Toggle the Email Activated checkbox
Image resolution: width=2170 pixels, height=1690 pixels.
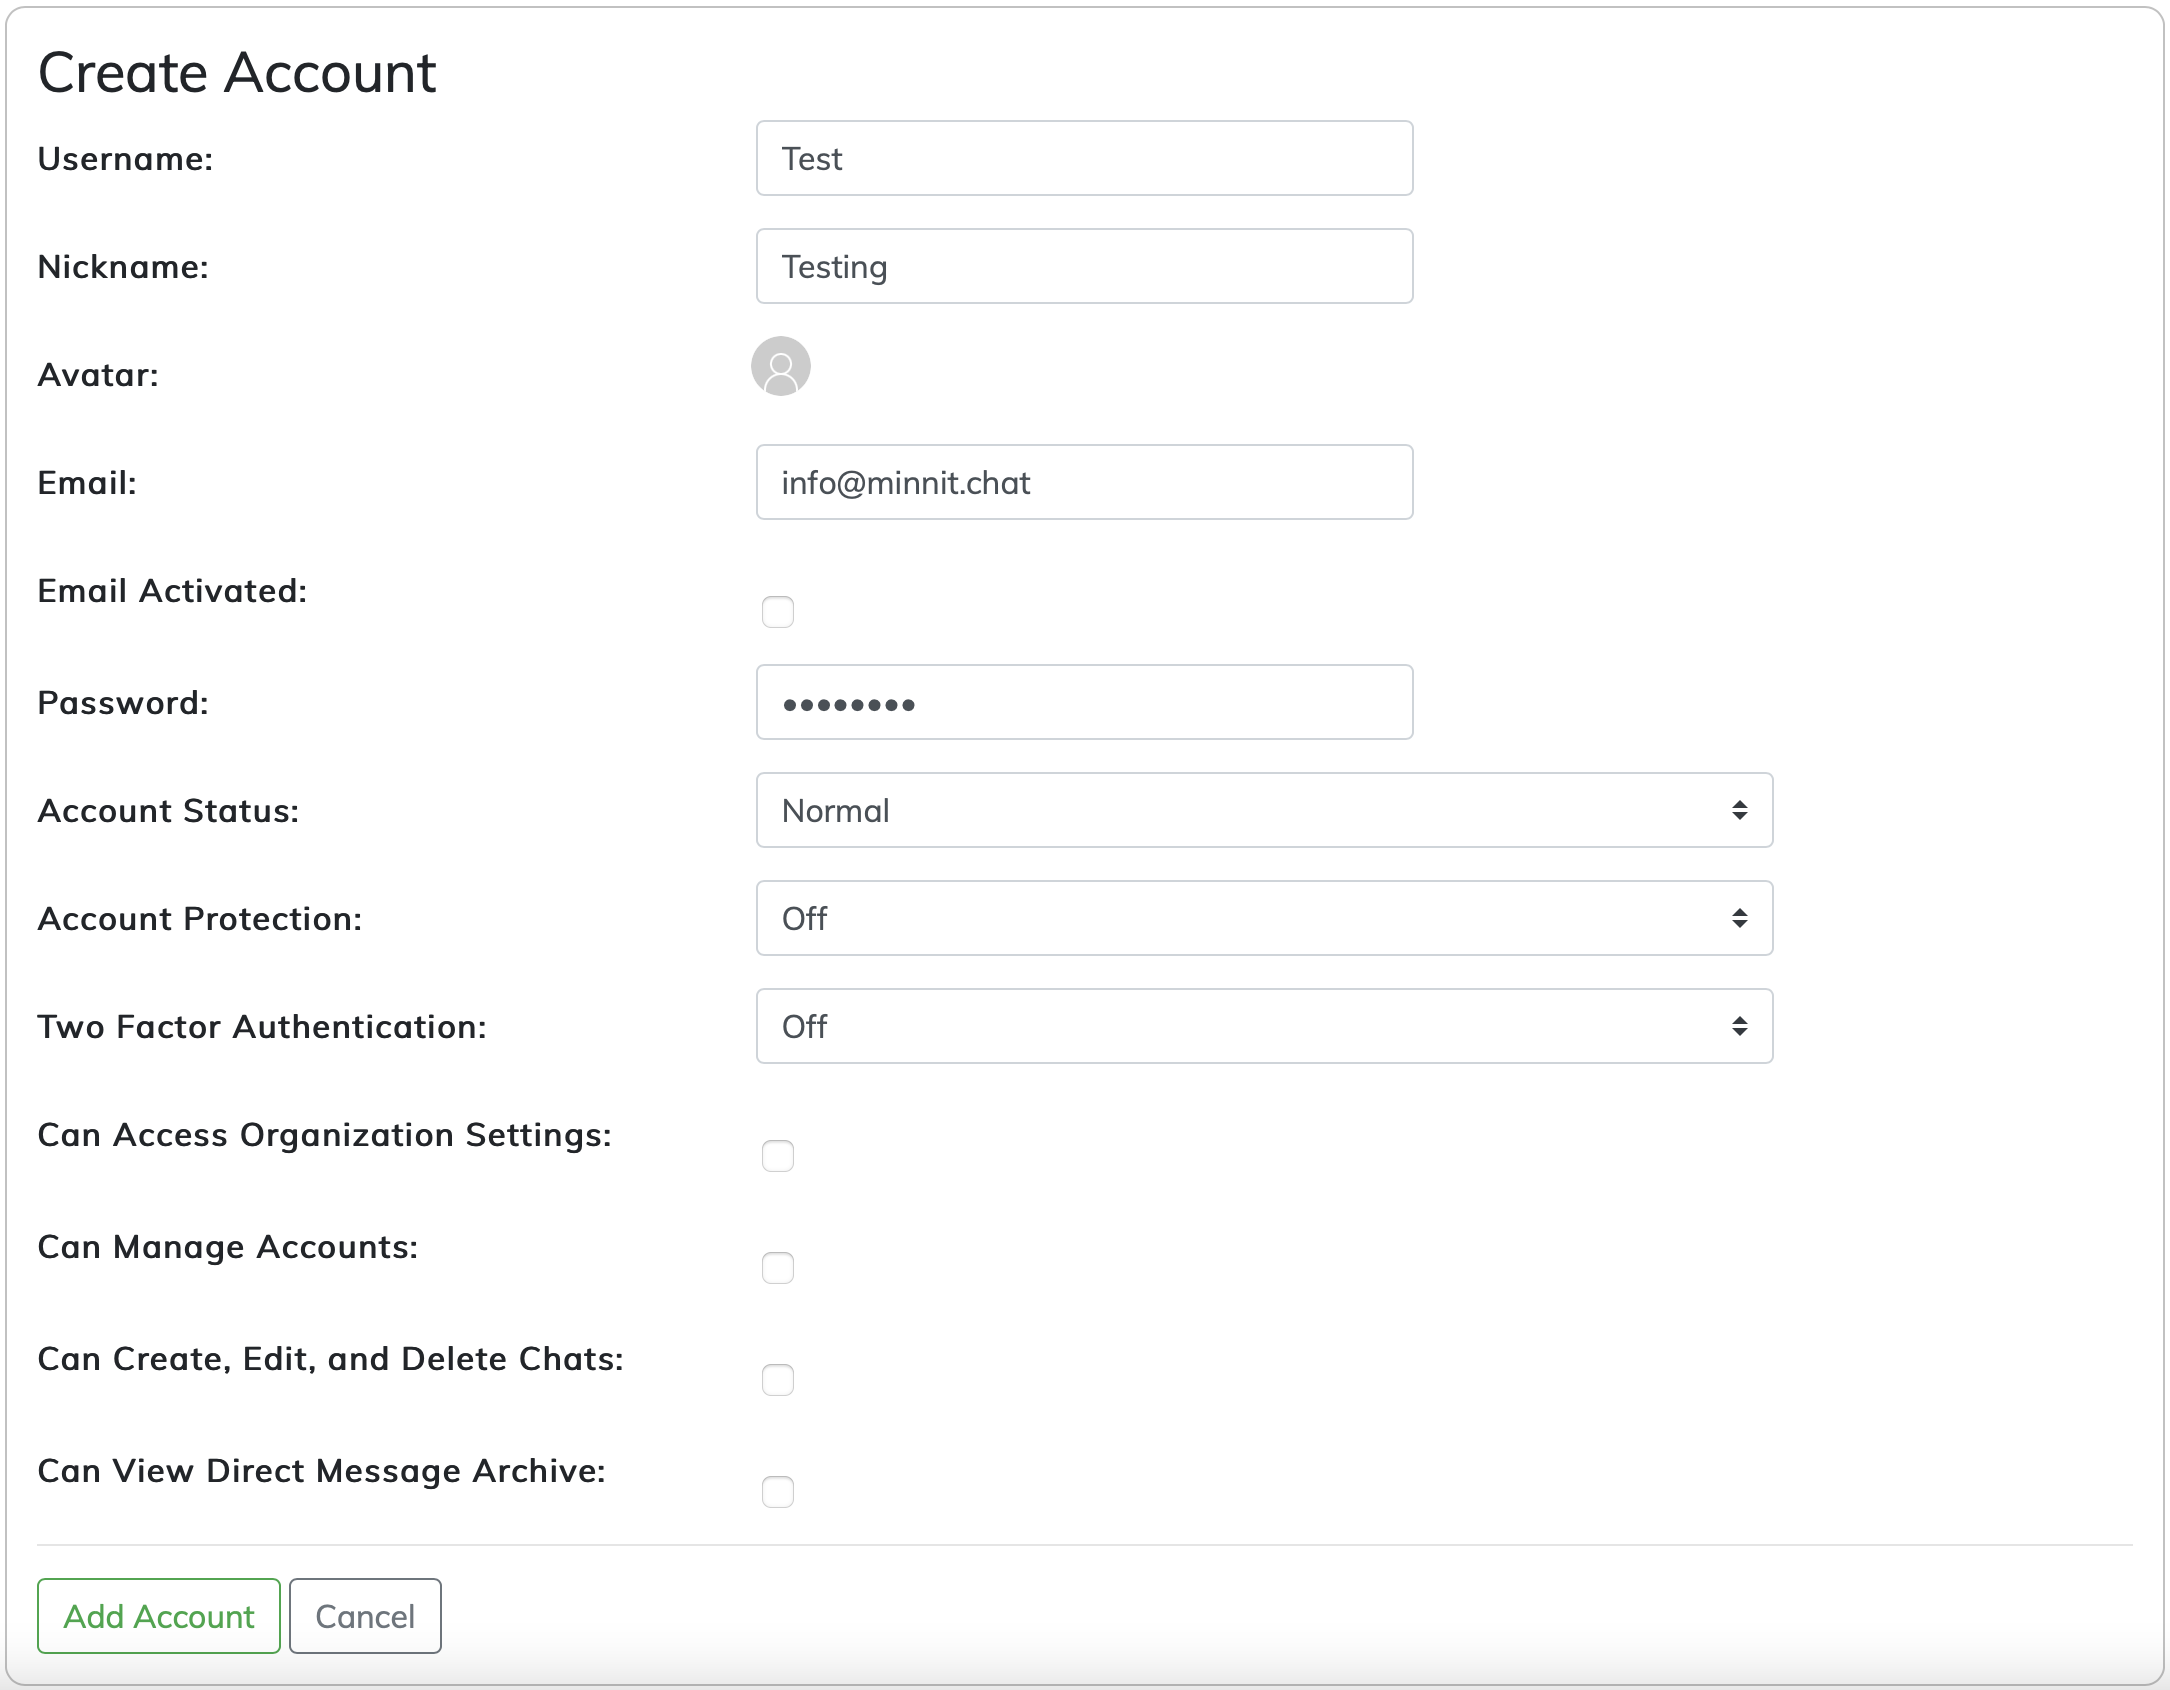777,612
